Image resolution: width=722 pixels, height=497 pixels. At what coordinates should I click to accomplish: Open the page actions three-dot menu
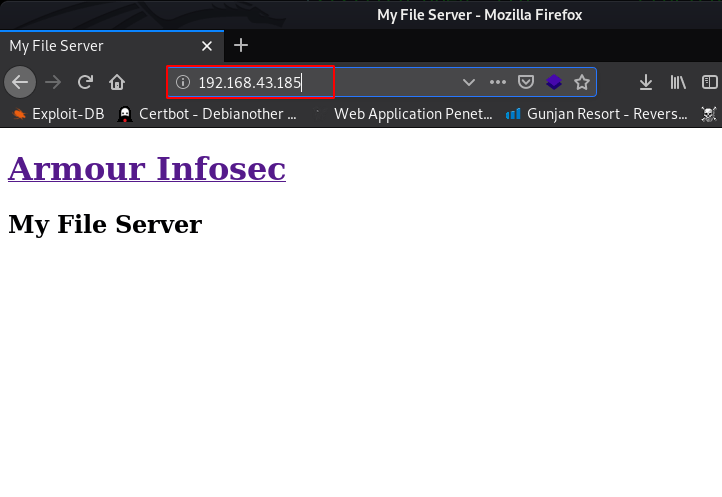(498, 82)
